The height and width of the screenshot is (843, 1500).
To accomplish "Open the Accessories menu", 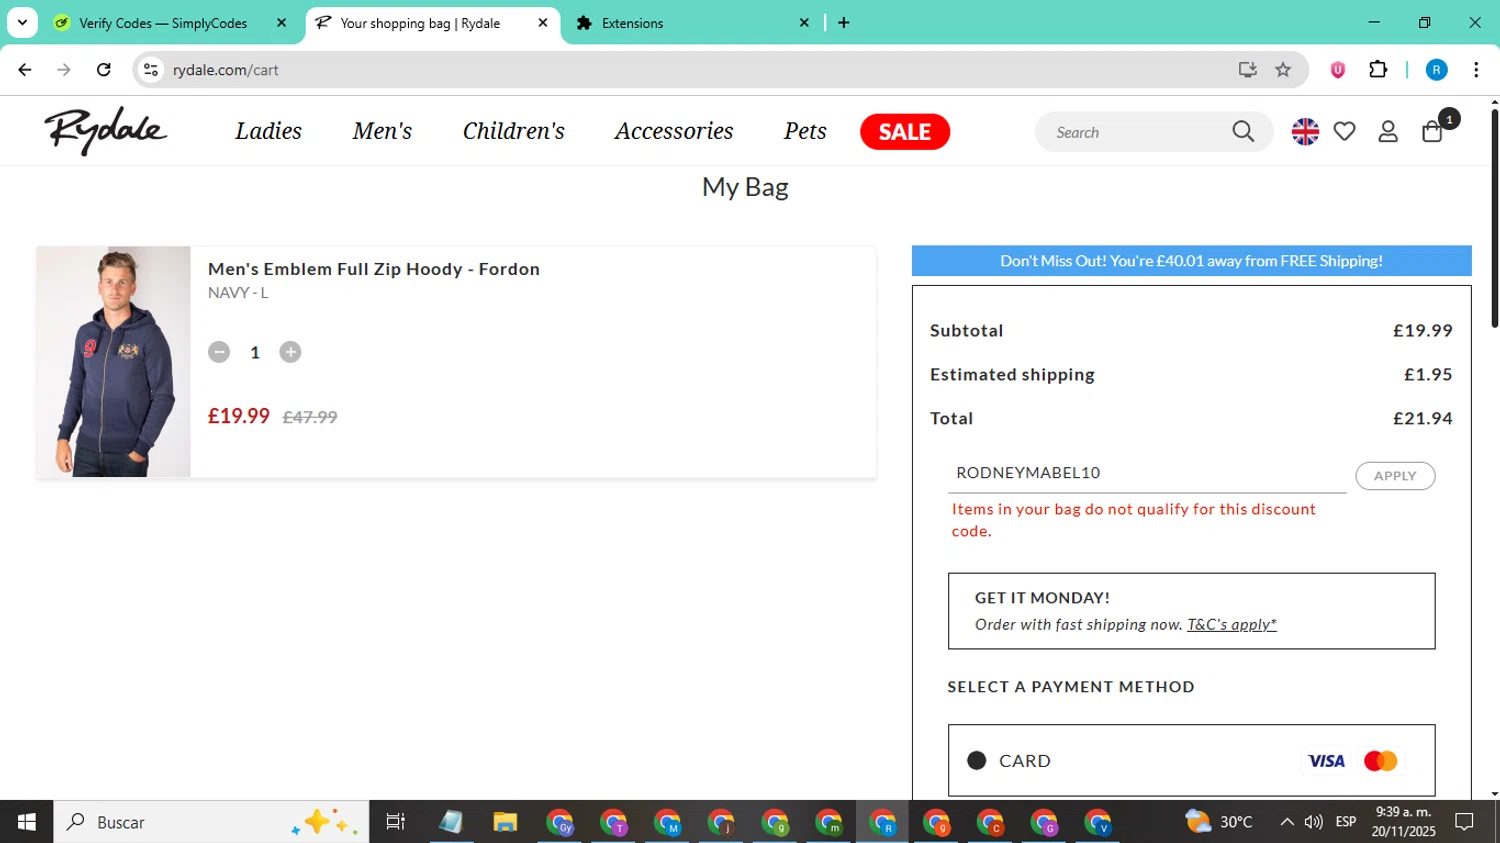I will coord(674,131).
